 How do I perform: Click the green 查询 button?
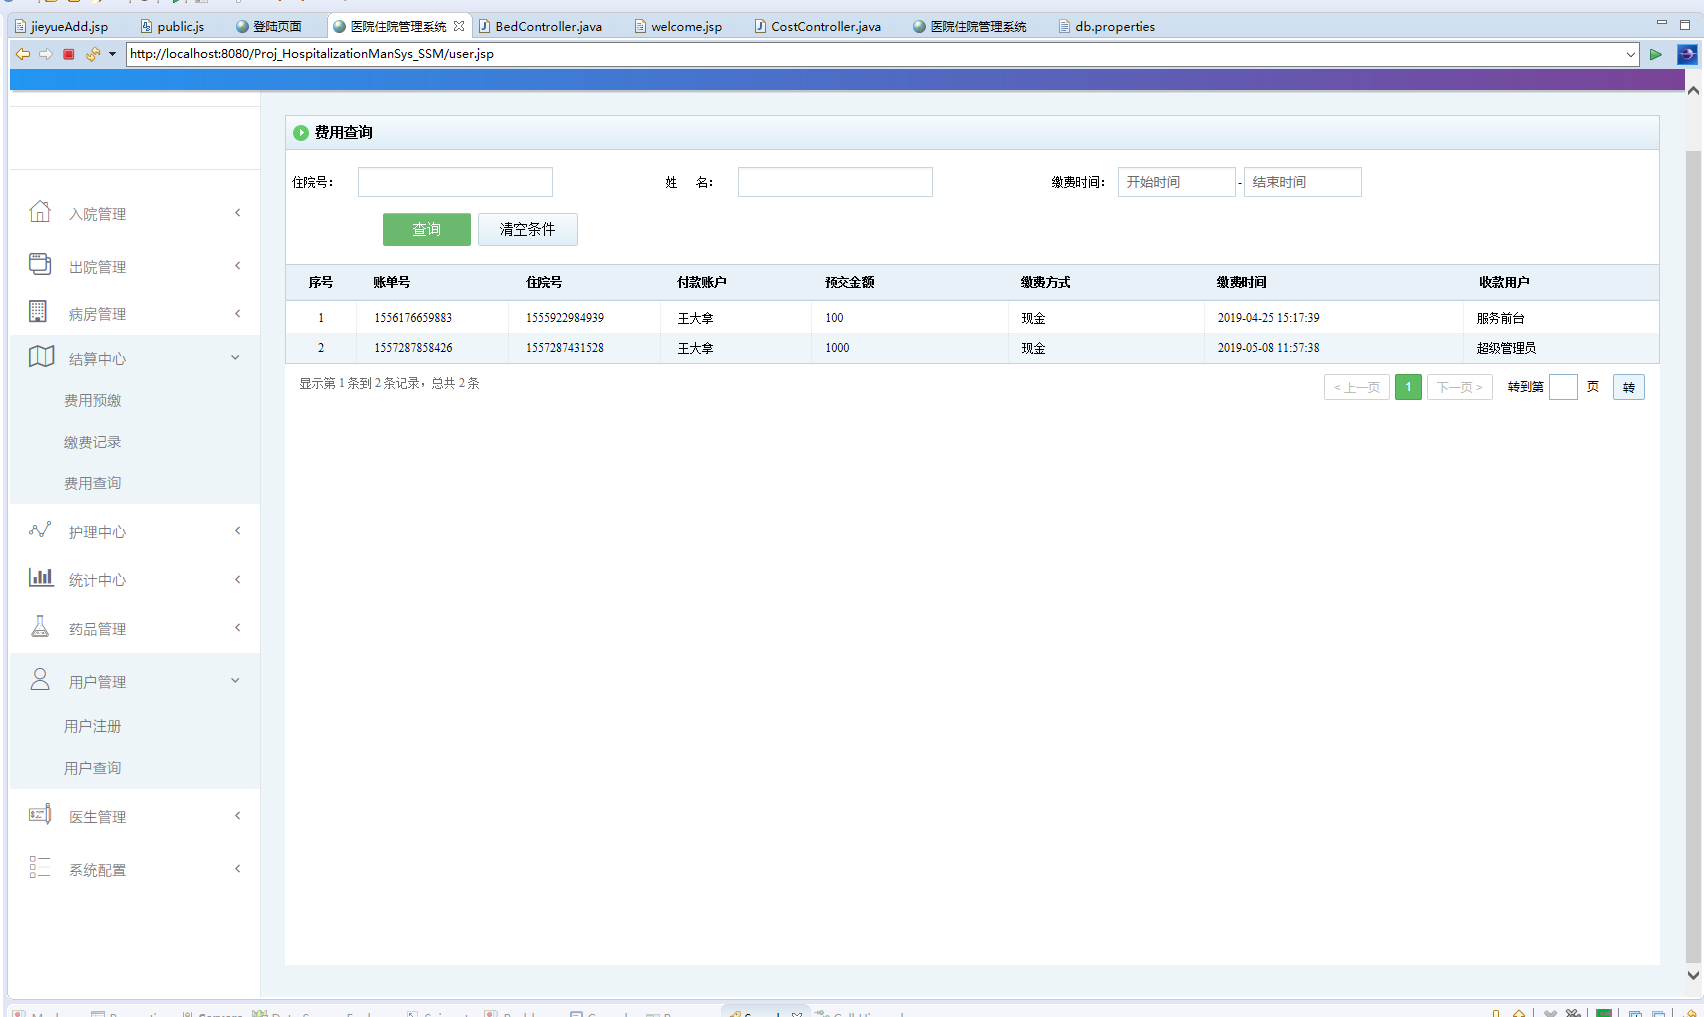[x=426, y=229]
